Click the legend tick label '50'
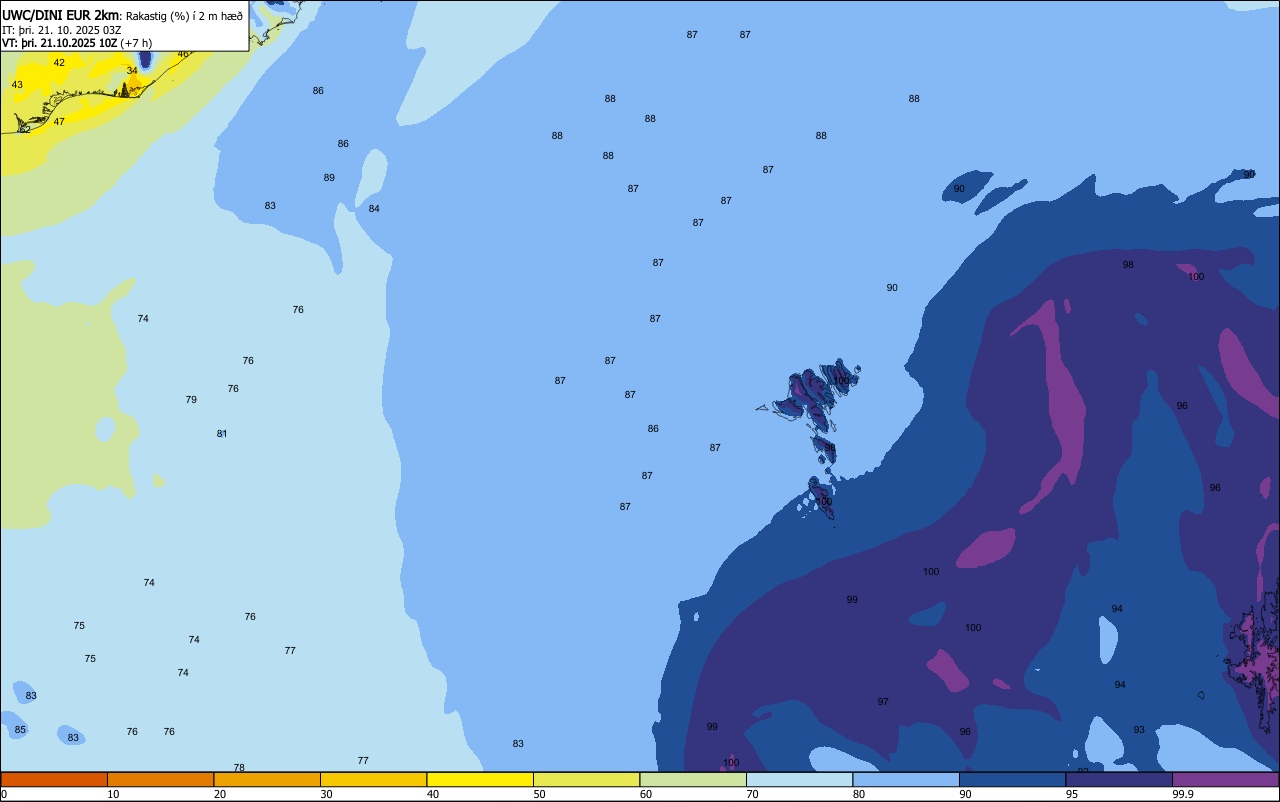This screenshot has height=802, width=1280. 540,794
